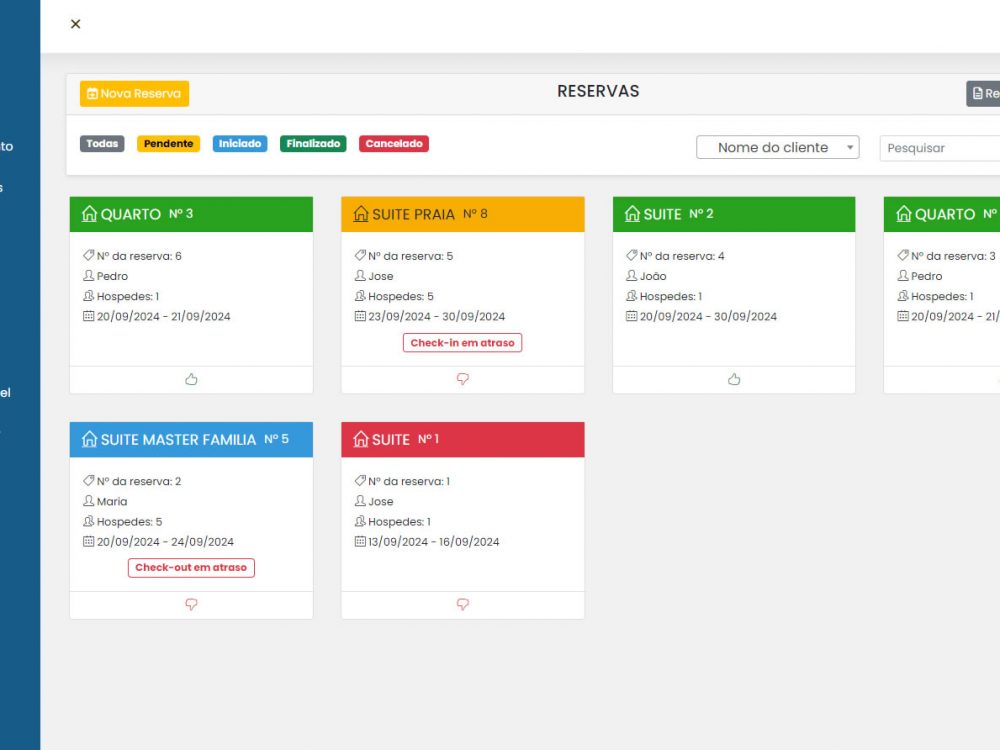Image resolution: width=1000 pixels, height=750 pixels.
Task: Click the house icon on Suite Master Familia header
Action: click(x=89, y=439)
